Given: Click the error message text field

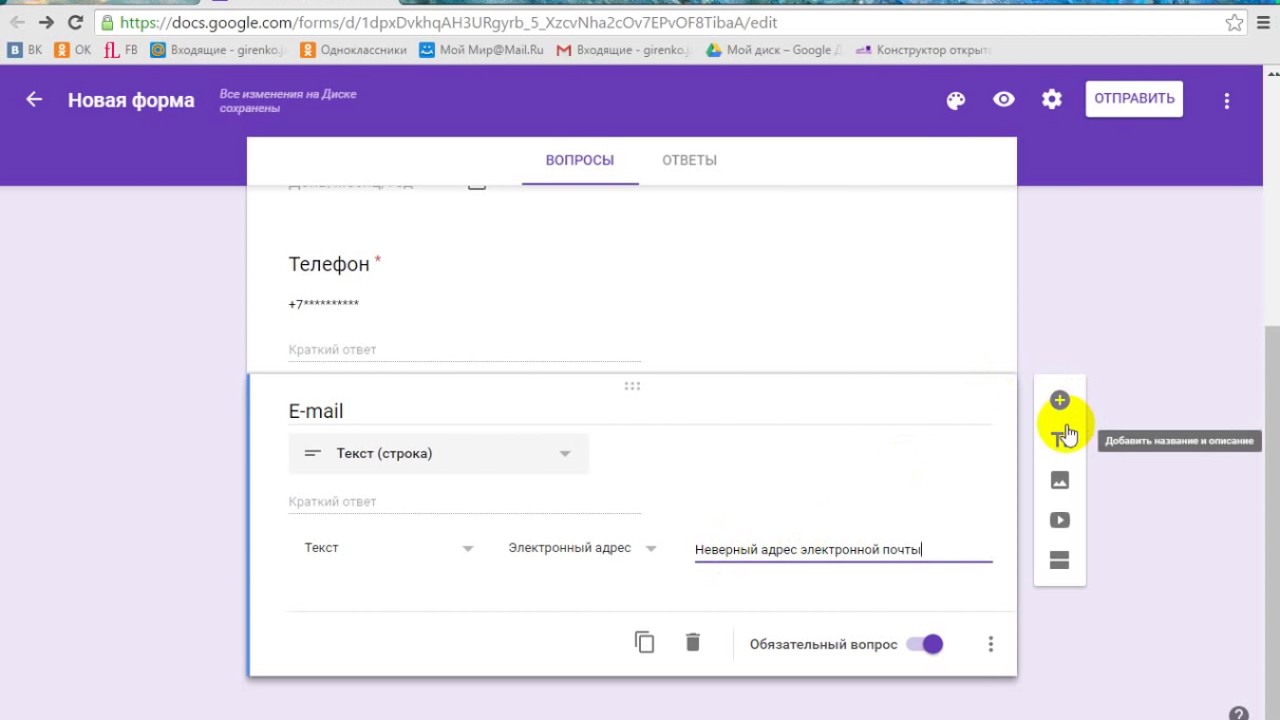Looking at the screenshot, I should point(843,549).
